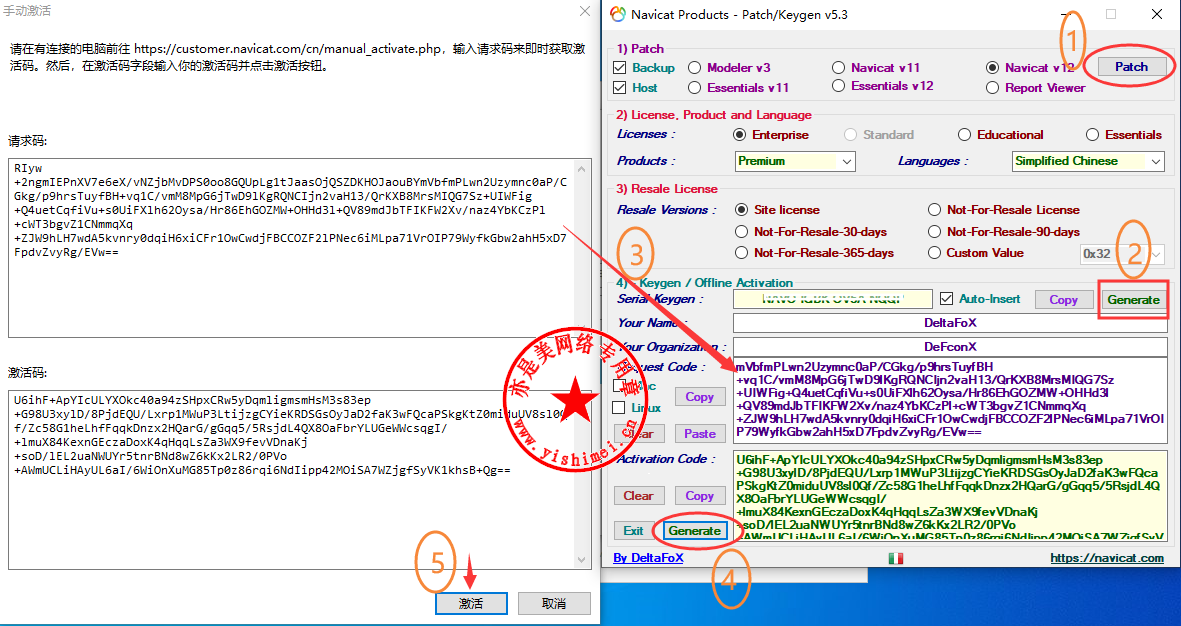Image resolution: width=1181 pixels, height=626 pixels.
Task: Click the "1) Patch" section heading
Action: click(640, 49)
